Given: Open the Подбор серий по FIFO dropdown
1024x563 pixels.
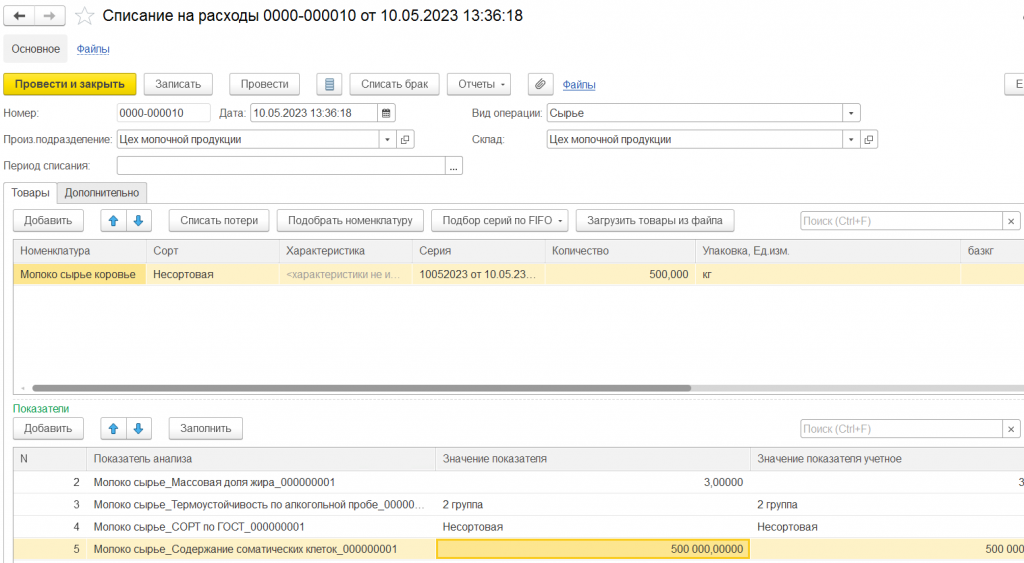Looking at the screenshot, I should coord(500,221).
